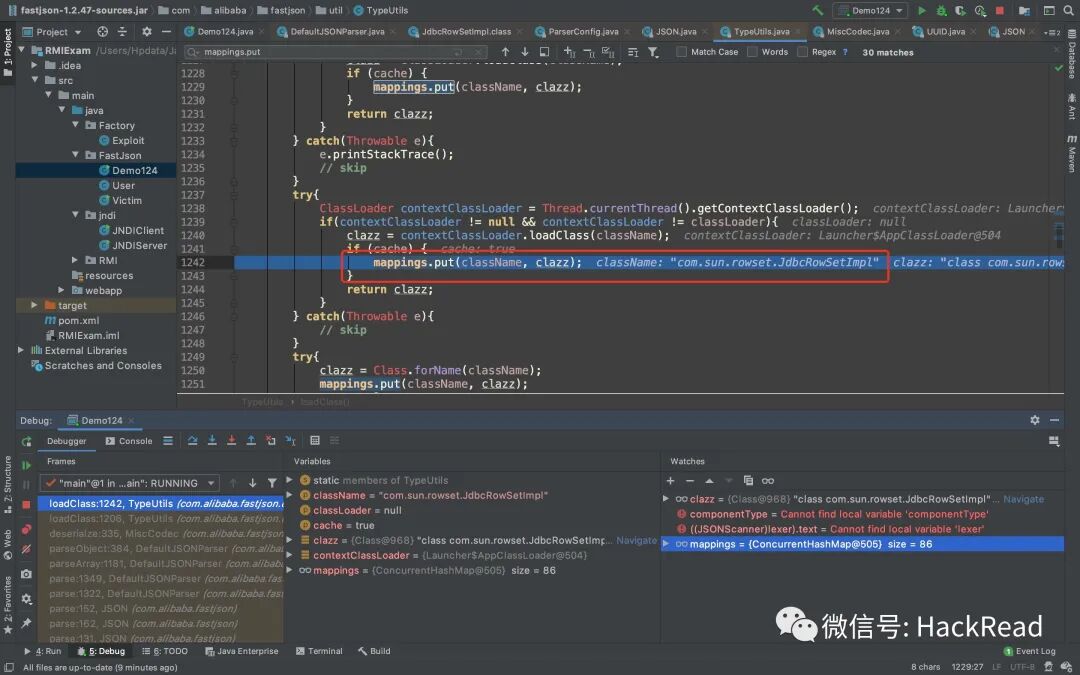Enable Words checkbox in search bar
1080x675 pixels.
[752, 52]
